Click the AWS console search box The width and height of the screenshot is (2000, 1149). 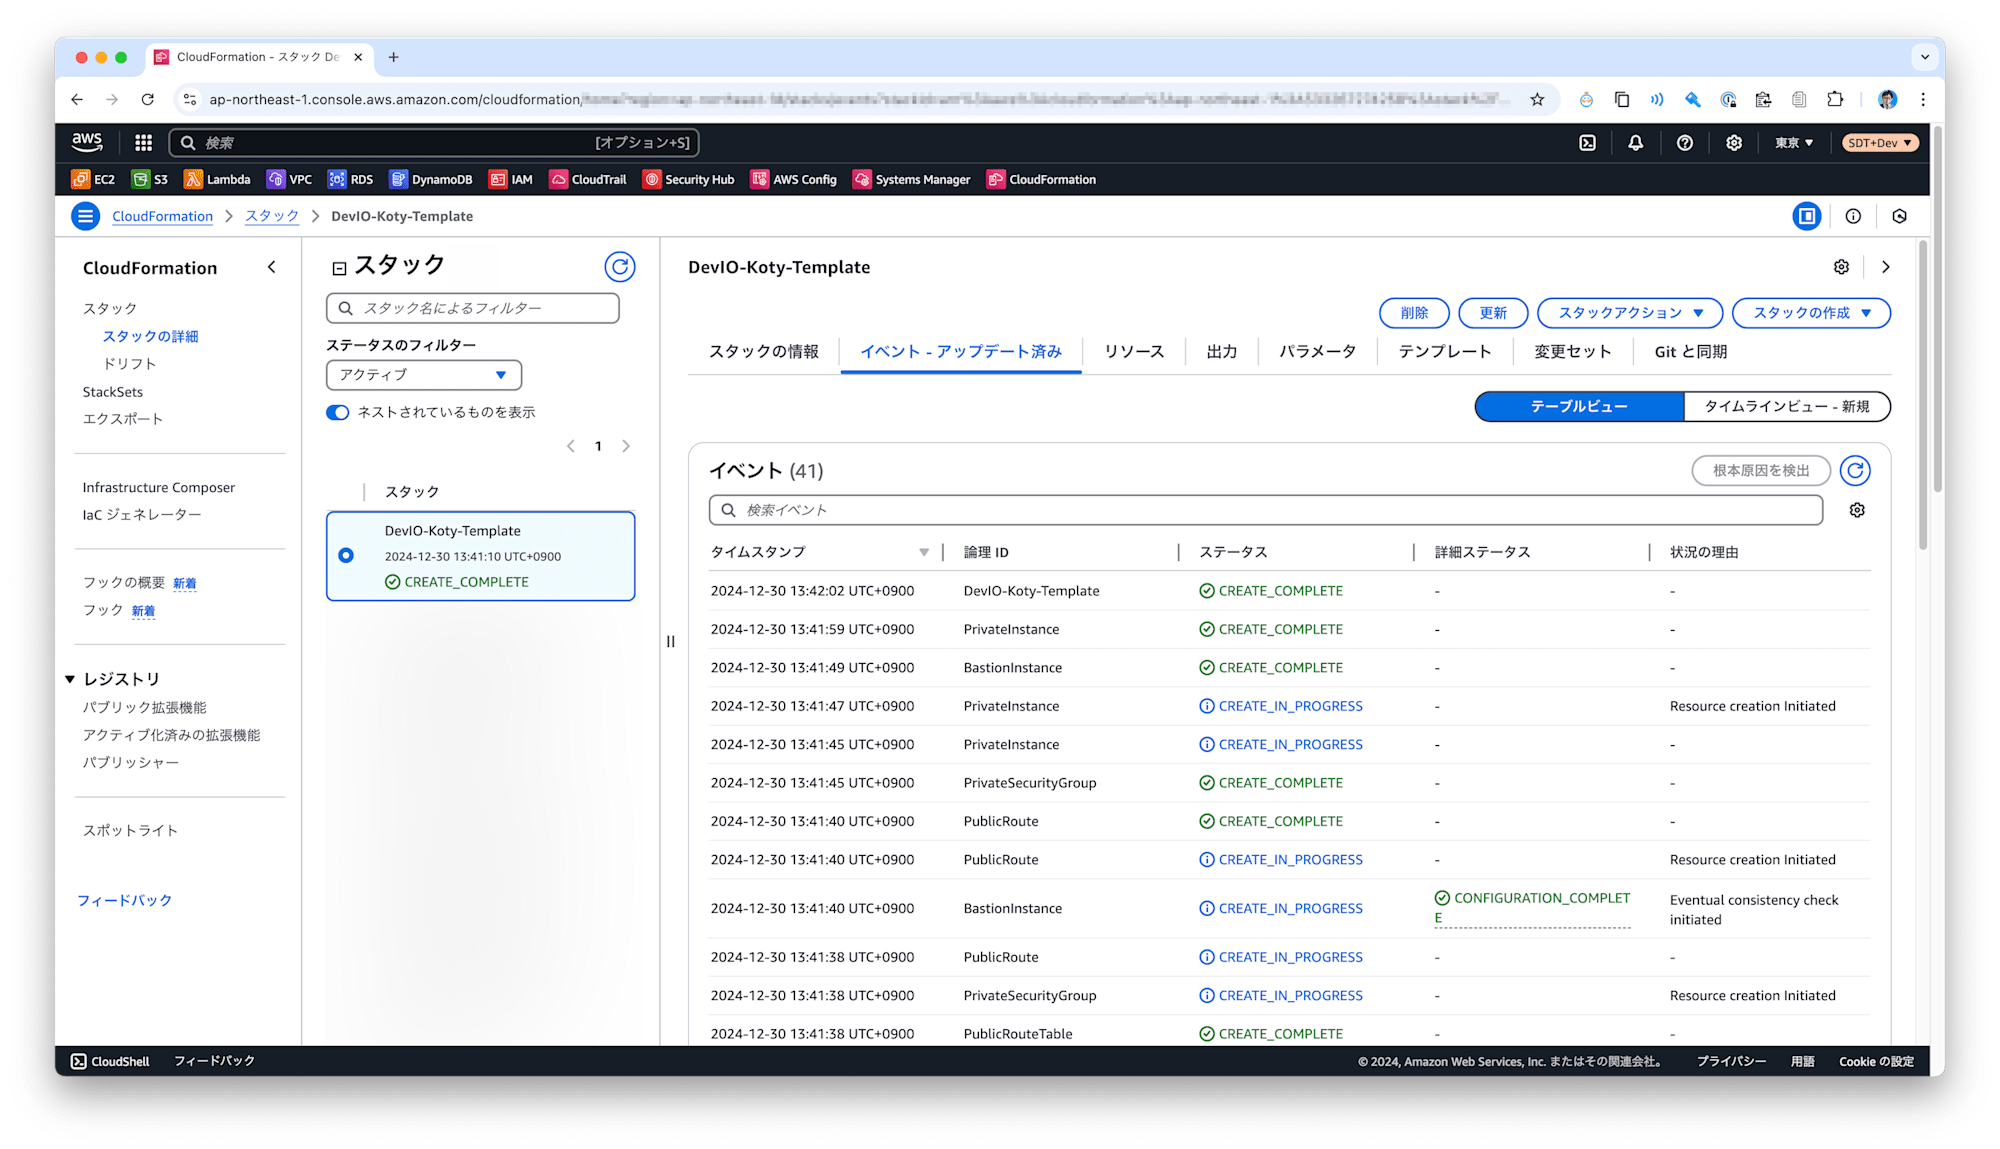pyautogui.click(x=434, y=143)
